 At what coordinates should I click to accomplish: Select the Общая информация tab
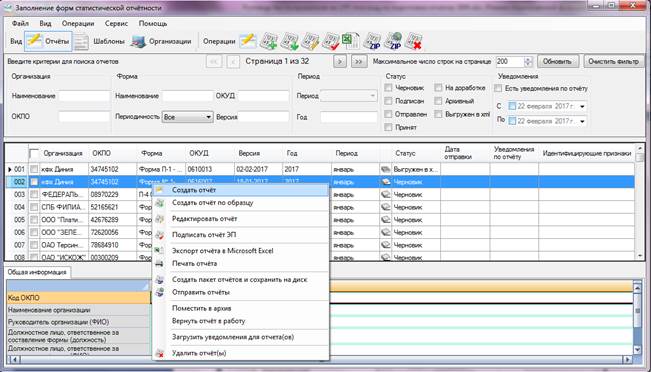[37, 272]
